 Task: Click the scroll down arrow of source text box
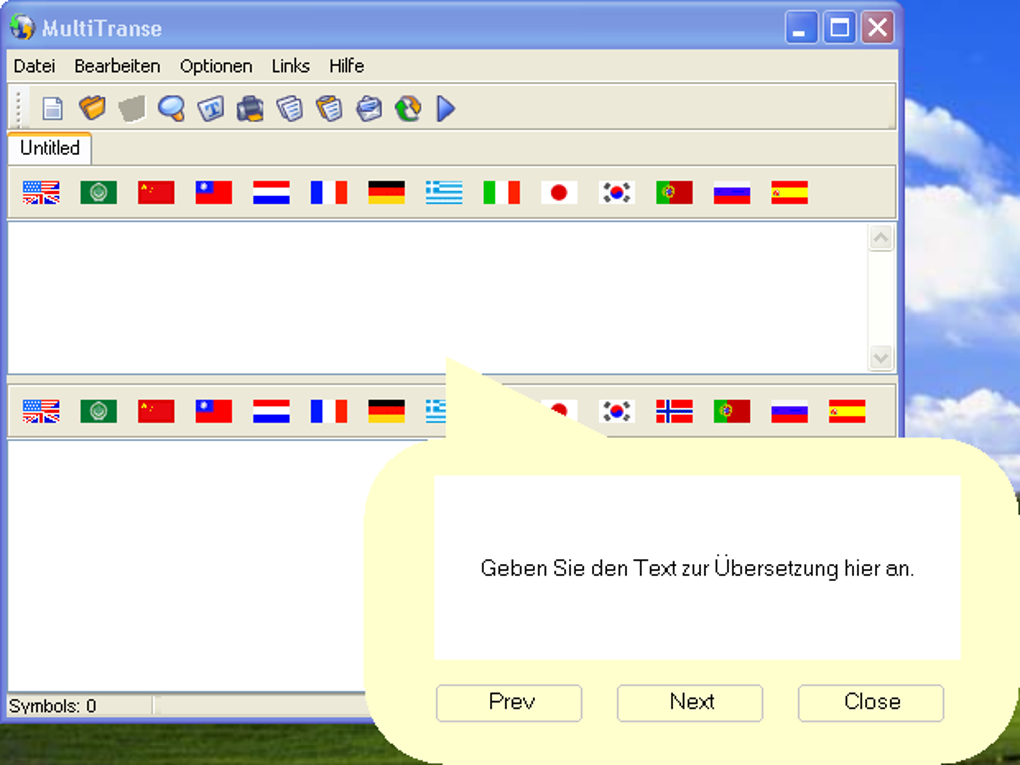881,357
